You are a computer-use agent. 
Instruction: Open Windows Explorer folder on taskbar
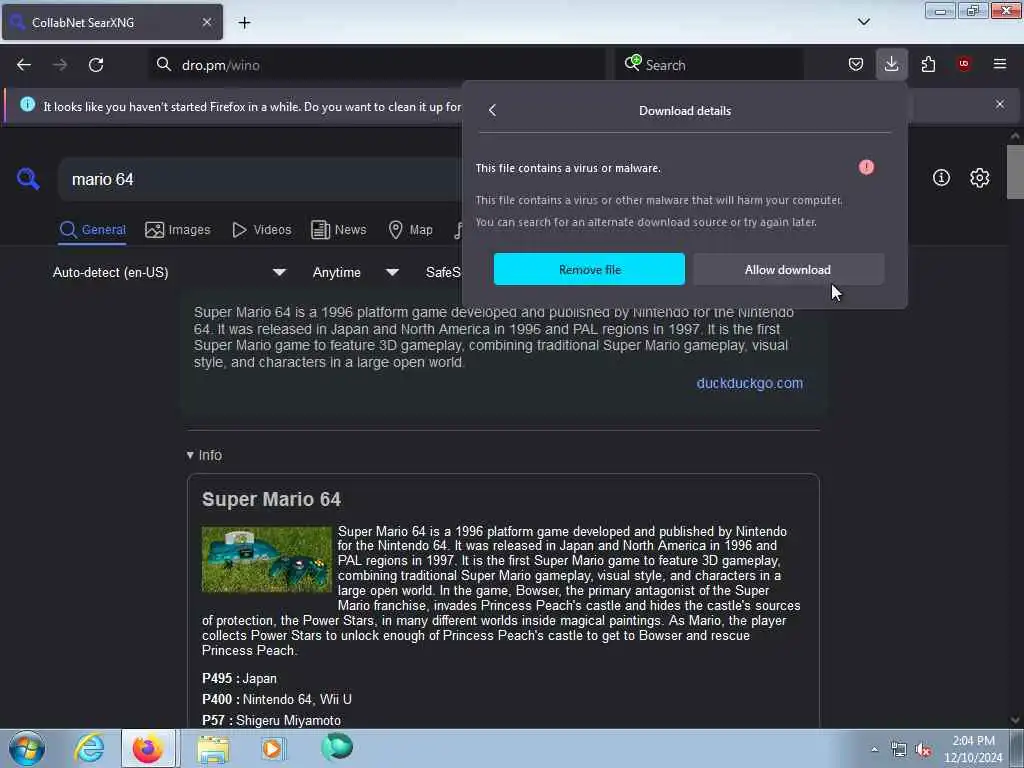(213, 748)
